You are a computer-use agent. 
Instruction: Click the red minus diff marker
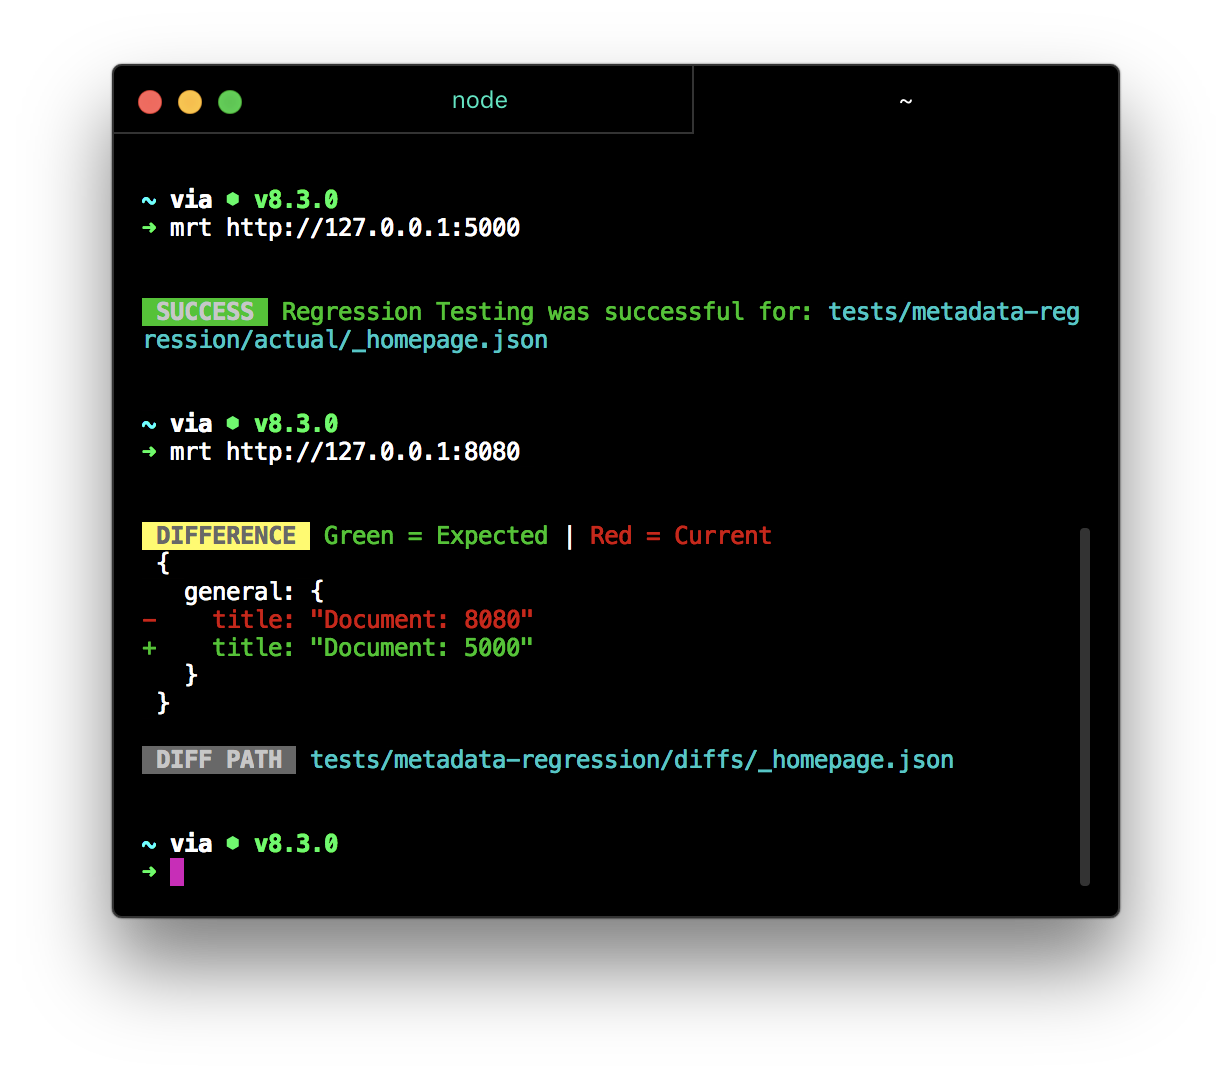(x=149, y=620)
